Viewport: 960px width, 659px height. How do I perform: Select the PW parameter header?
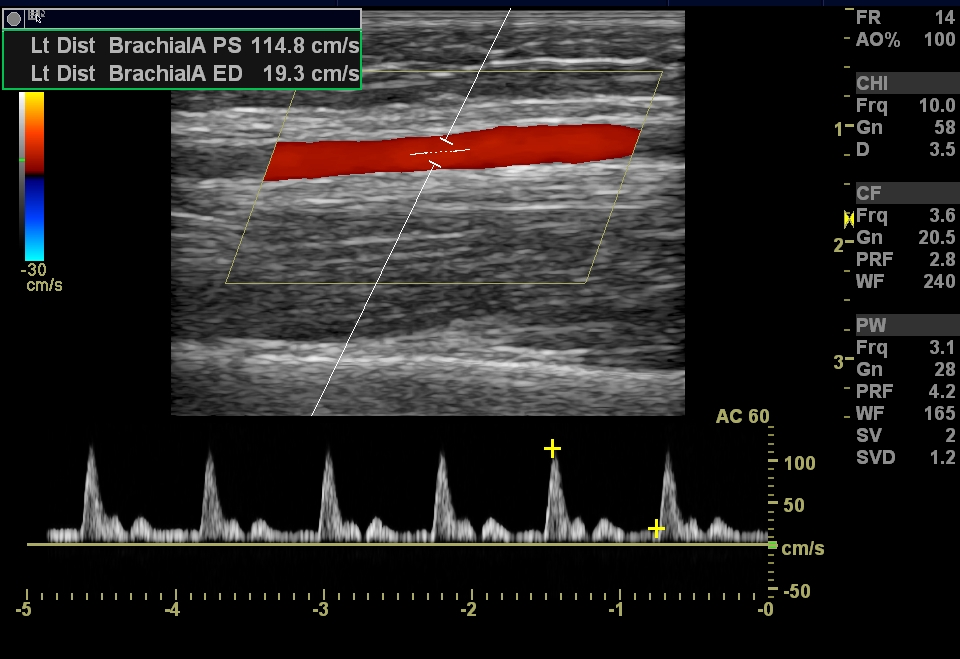click(x=870, y=325)
